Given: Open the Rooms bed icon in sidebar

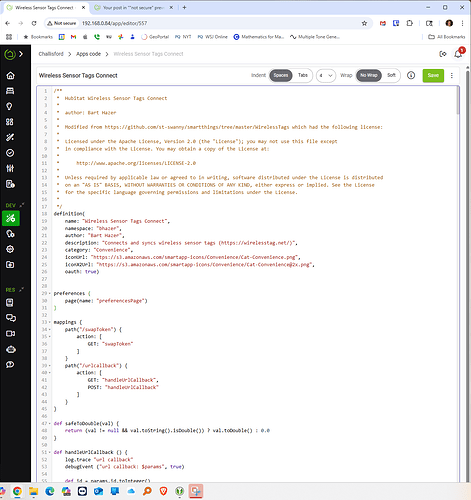Looking at the screenshot, I should 10,91.
